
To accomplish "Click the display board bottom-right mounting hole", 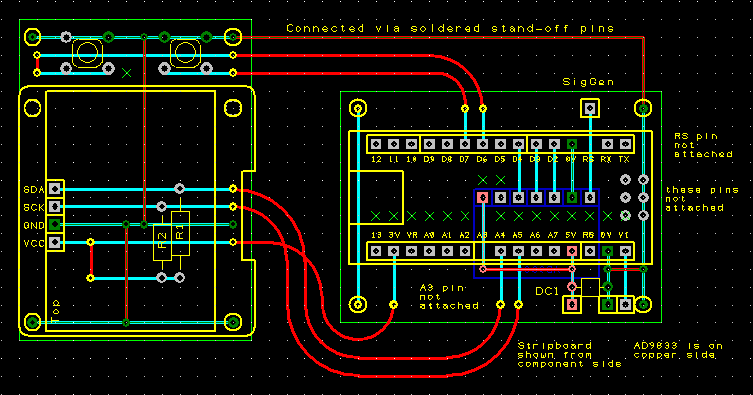I will pyautogui.click(x=233, y=322).
